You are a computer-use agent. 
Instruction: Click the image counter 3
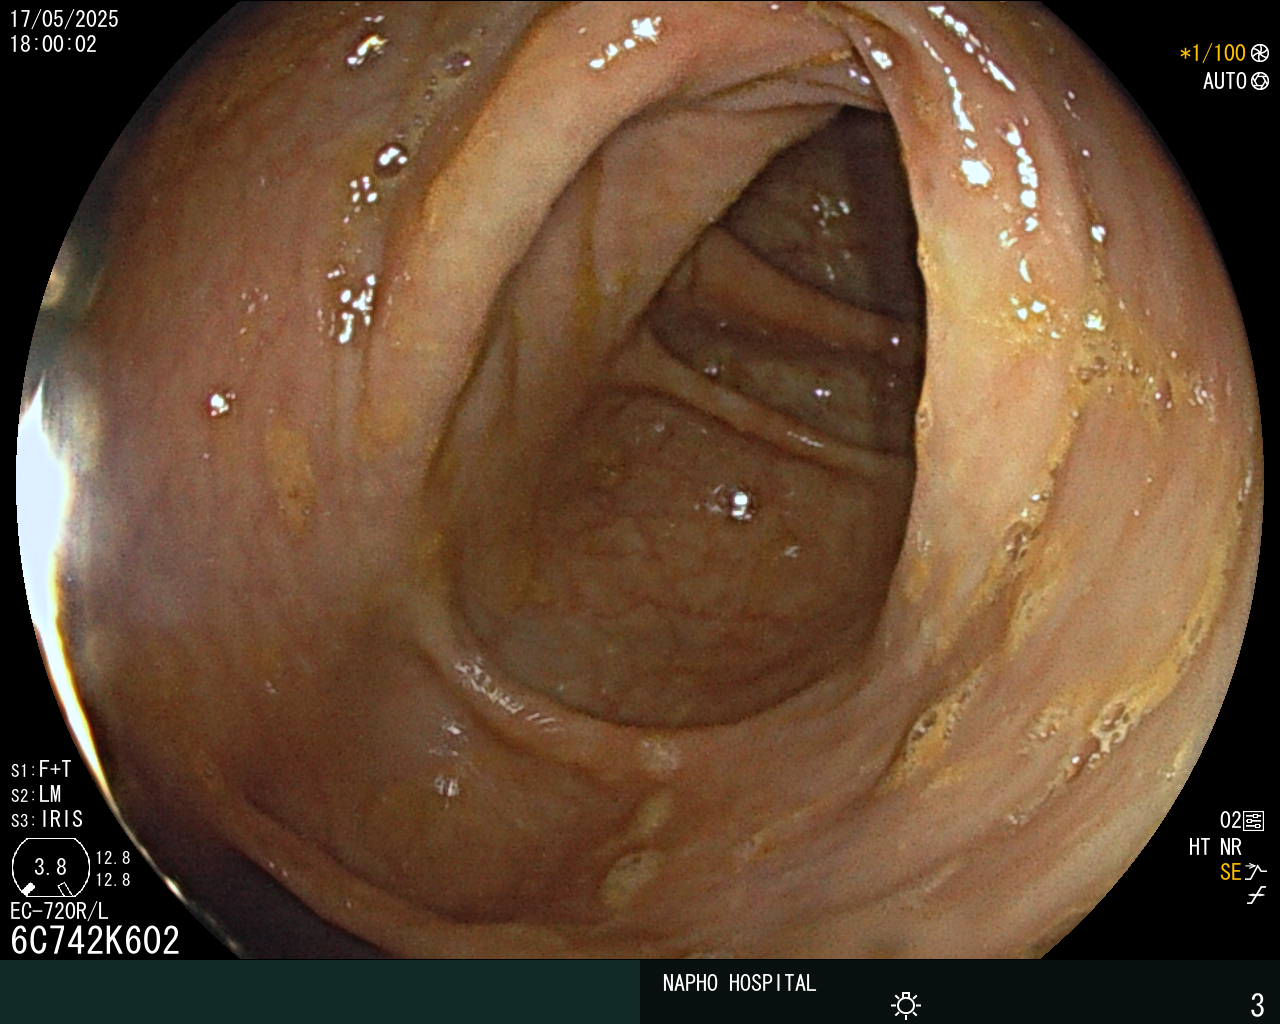point(1257,1004)
